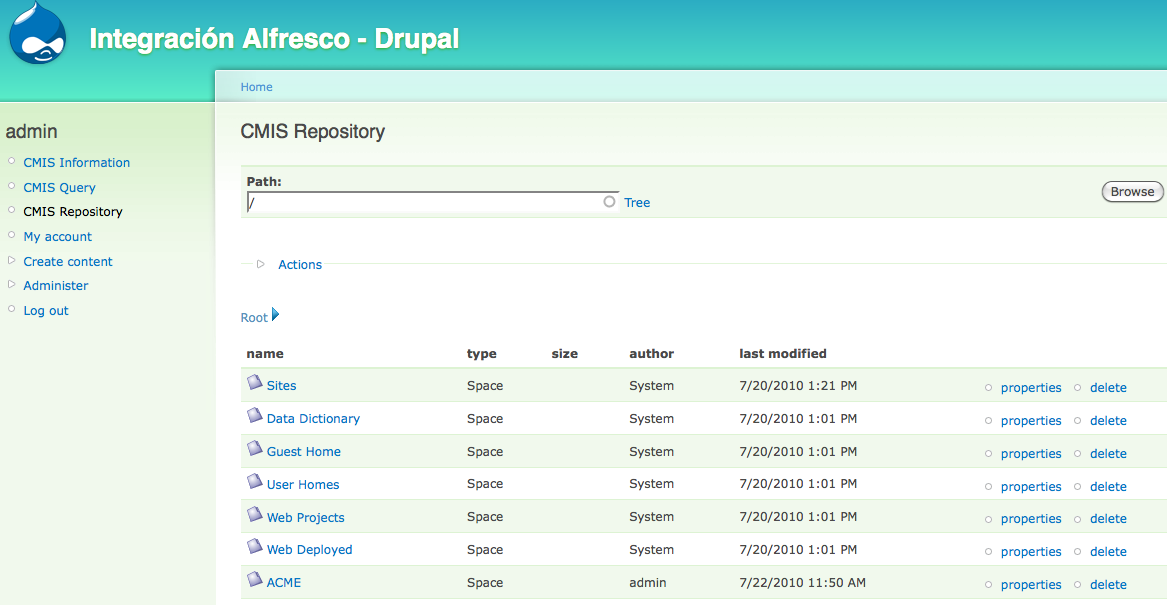
Task: Click the Path input field
Action: tap(432, 202)
